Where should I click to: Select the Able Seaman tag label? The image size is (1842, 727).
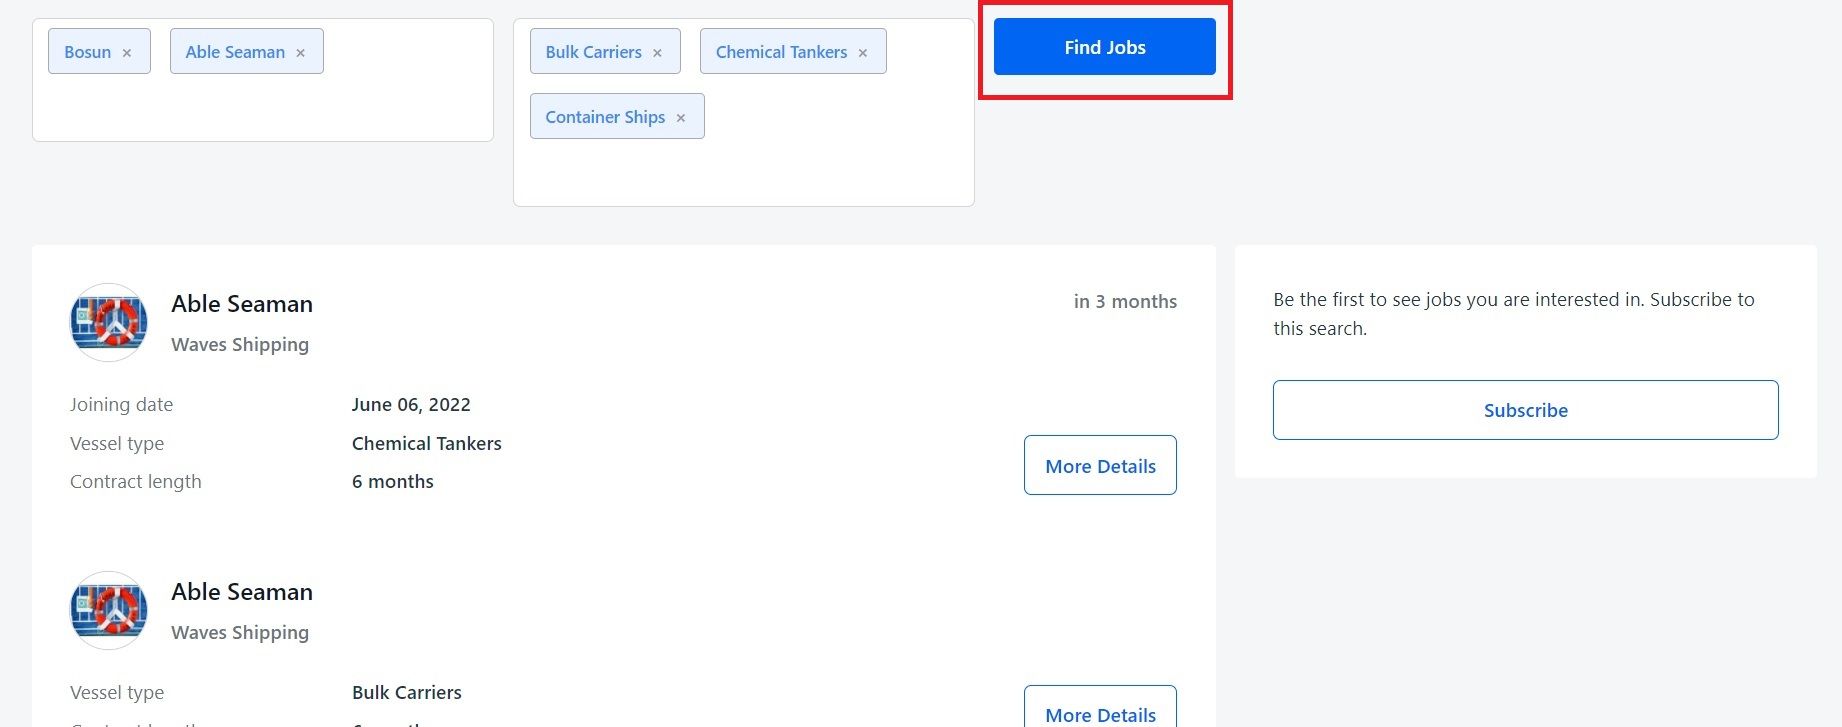(x=235, y=52)
